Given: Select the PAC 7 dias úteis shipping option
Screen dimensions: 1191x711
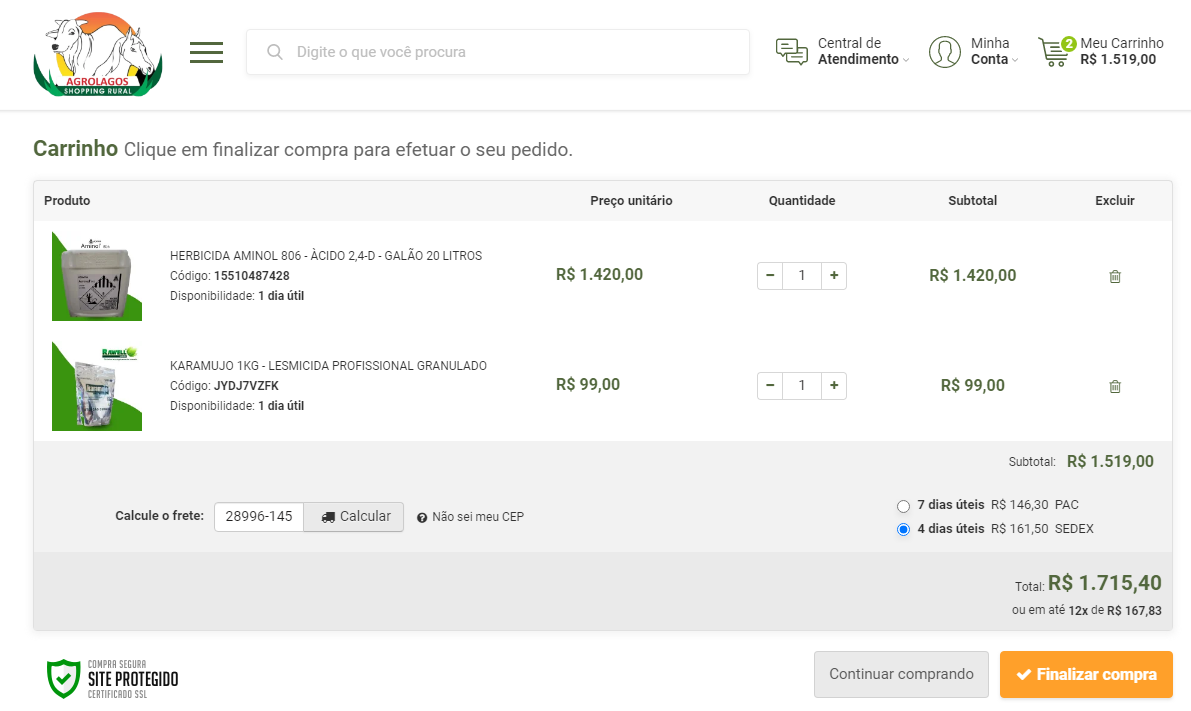Looking at the screenshot, I should pos(904,506).
